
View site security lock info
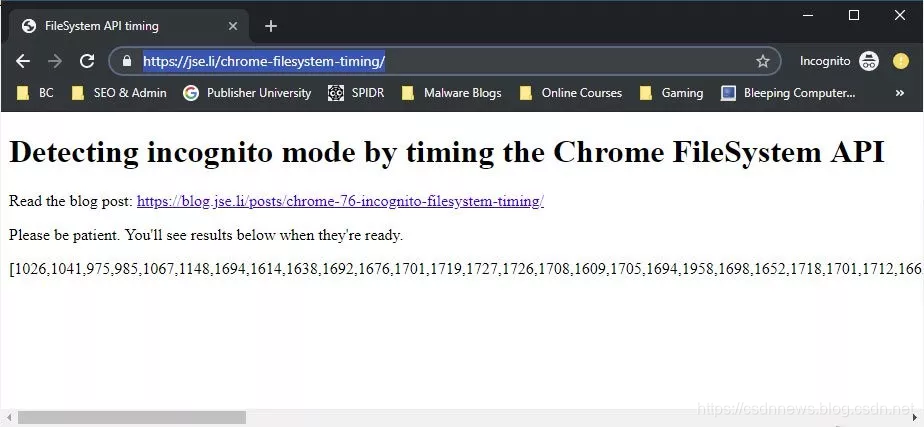tap(126, 61)
